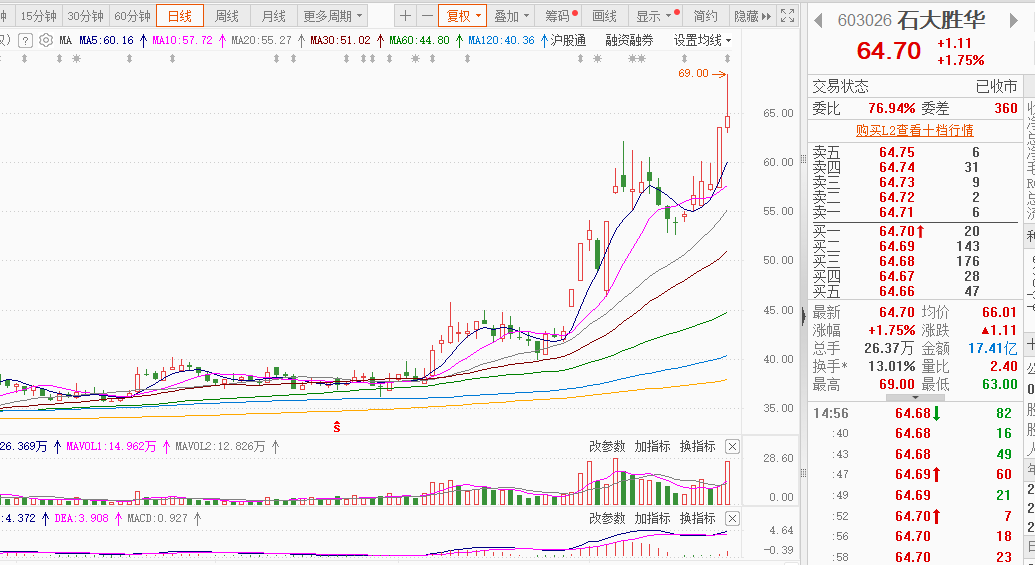This screenshot has width=1035, height=565.
Task: Go to previous stock with left arrow
Action: click(818, 21)
